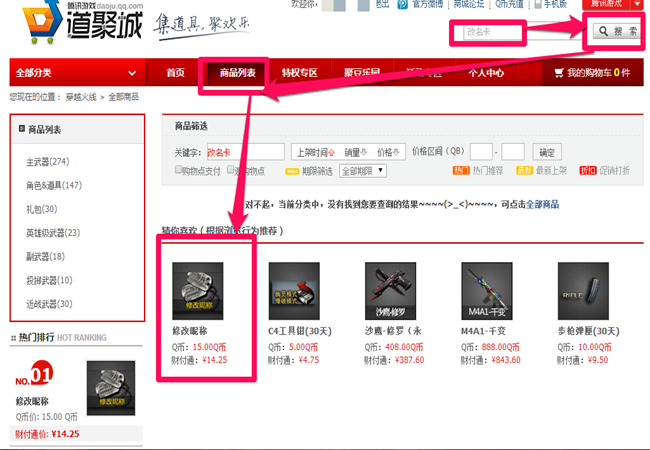Open C4工具钳(30天) product title
Image resolution: width=650 pixels, height=450 pixels.
click(x=300, y=331)
